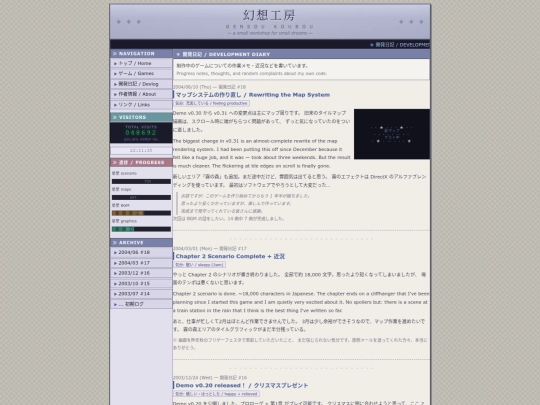Click the sleepy (3am) mood tag
Image resolution: width=540 pixels, height=405 pixels.
(199, 265)
